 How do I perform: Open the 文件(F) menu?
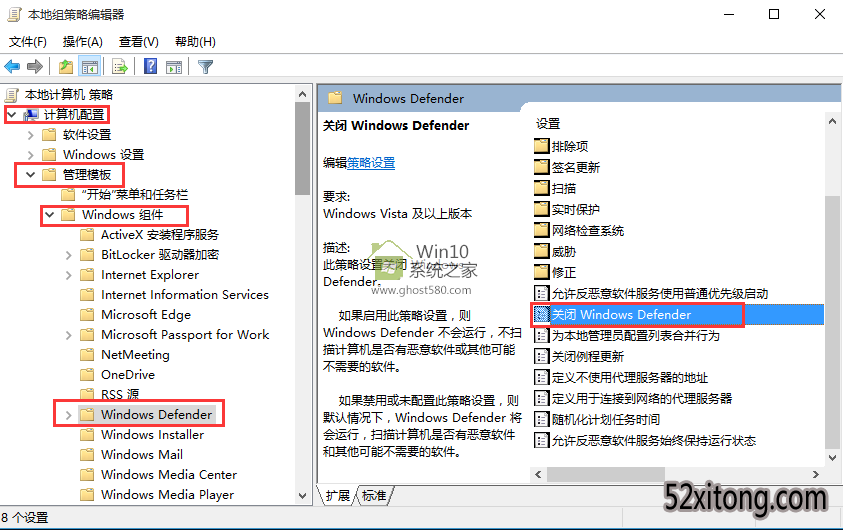tap(28, 41)
